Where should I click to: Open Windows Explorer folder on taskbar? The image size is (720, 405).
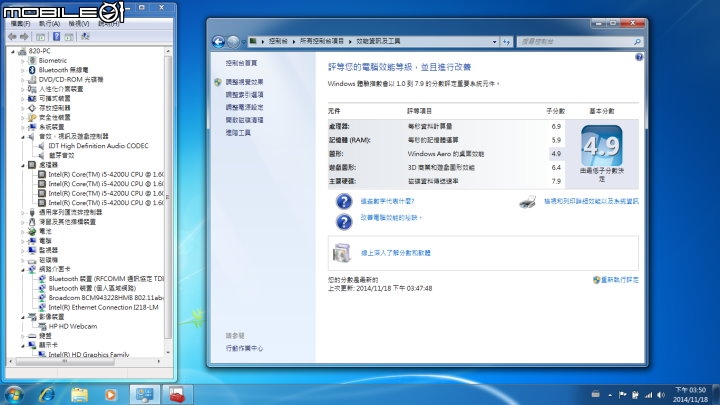[x=79, y=394]
